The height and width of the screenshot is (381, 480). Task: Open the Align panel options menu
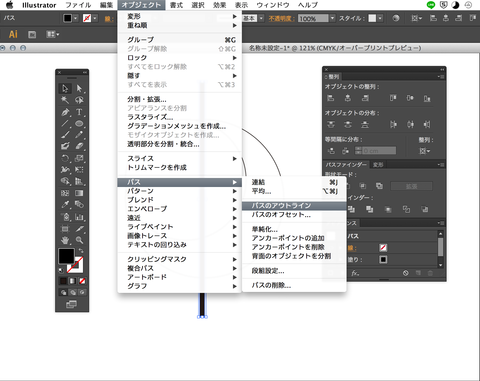pyautogui.click(x=441, y=77)
